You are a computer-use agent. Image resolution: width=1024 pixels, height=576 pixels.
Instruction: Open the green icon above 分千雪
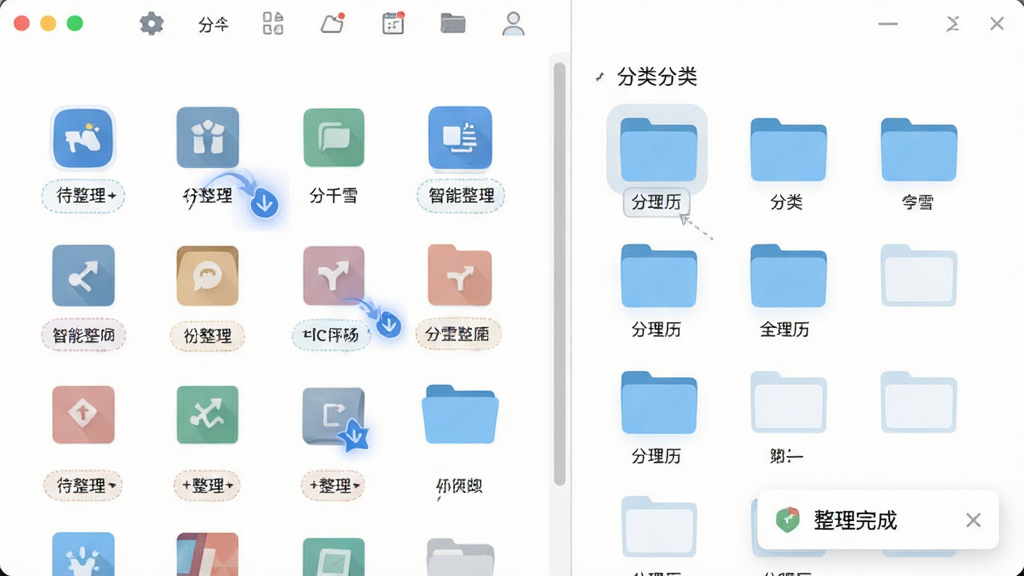click(334, 138)
